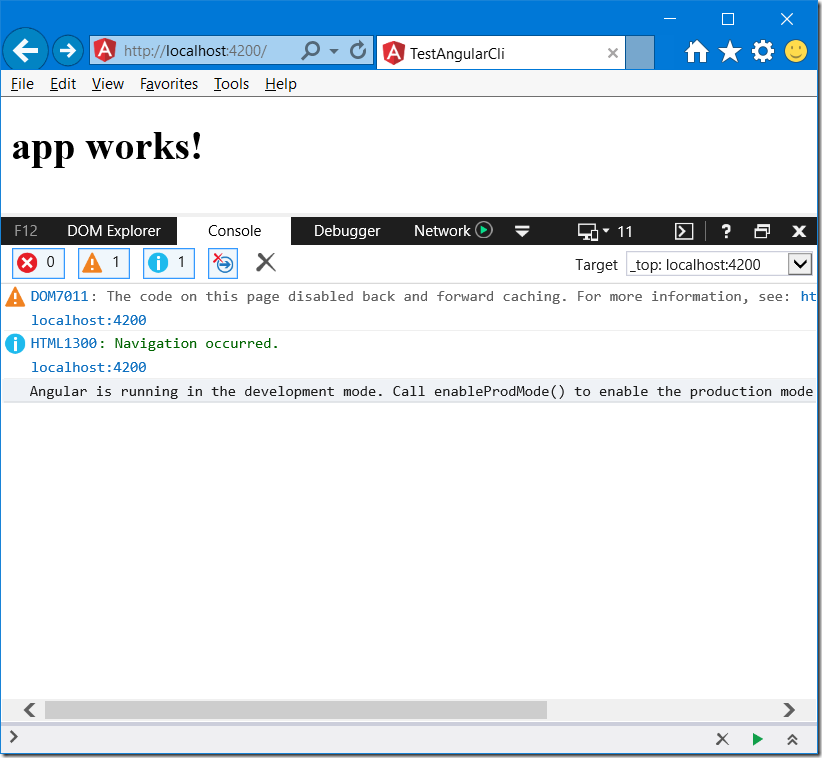The image size is (822, 758).
Task: Open address bar autocomplete dropdown arrow
Action: 334,51
